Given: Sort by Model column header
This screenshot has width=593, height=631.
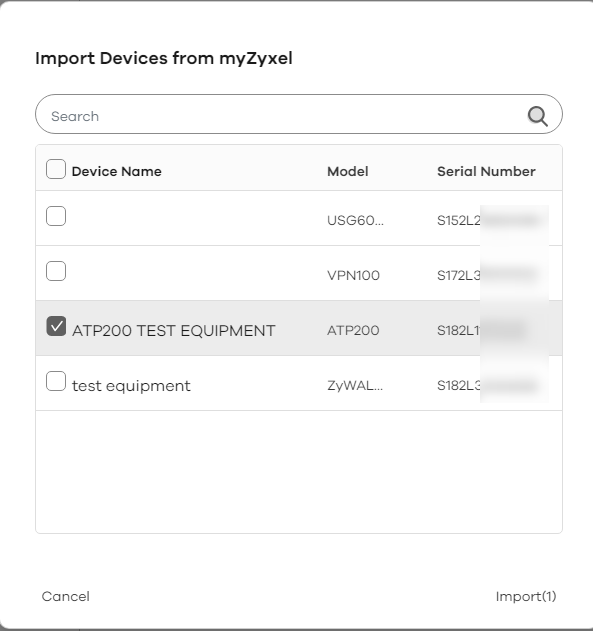Looking at the screenshot, I should coord(348,171).
